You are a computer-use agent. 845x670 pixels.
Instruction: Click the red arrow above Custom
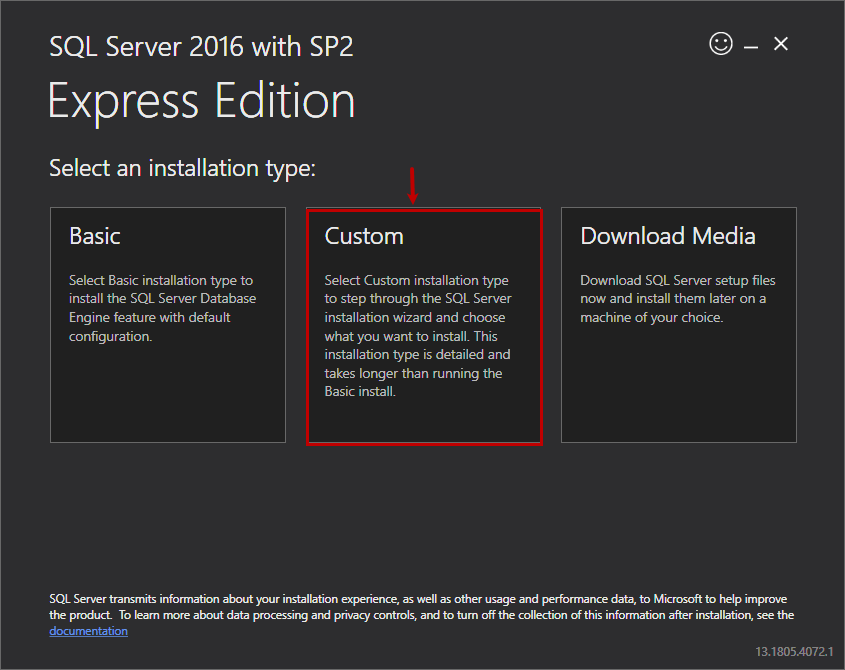413,184
